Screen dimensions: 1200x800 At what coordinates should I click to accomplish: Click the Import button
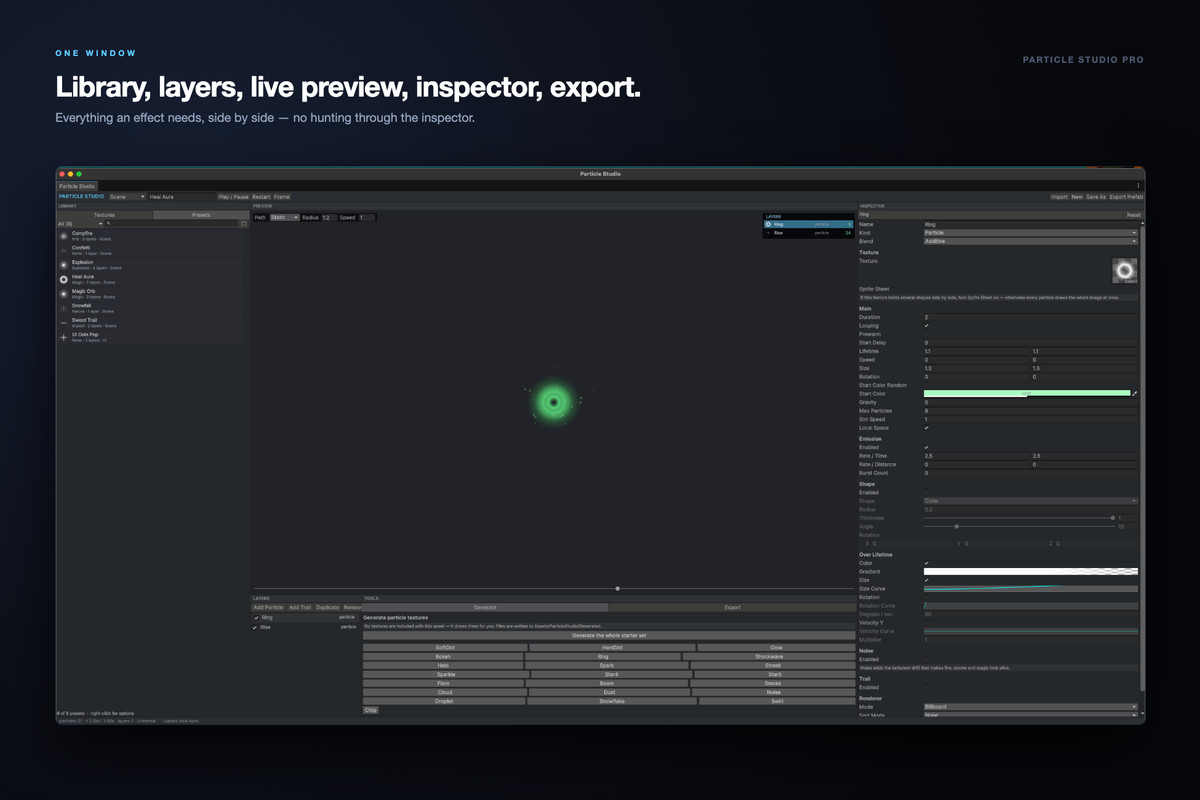1059,197
